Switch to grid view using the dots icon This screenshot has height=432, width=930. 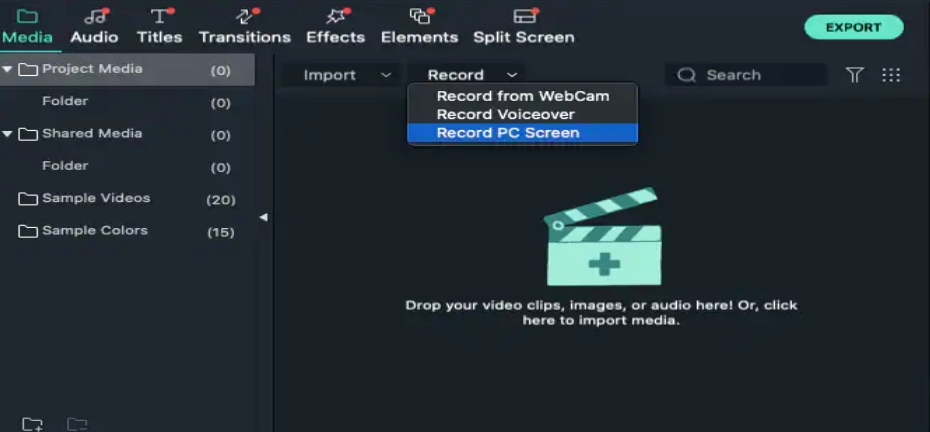891,75
